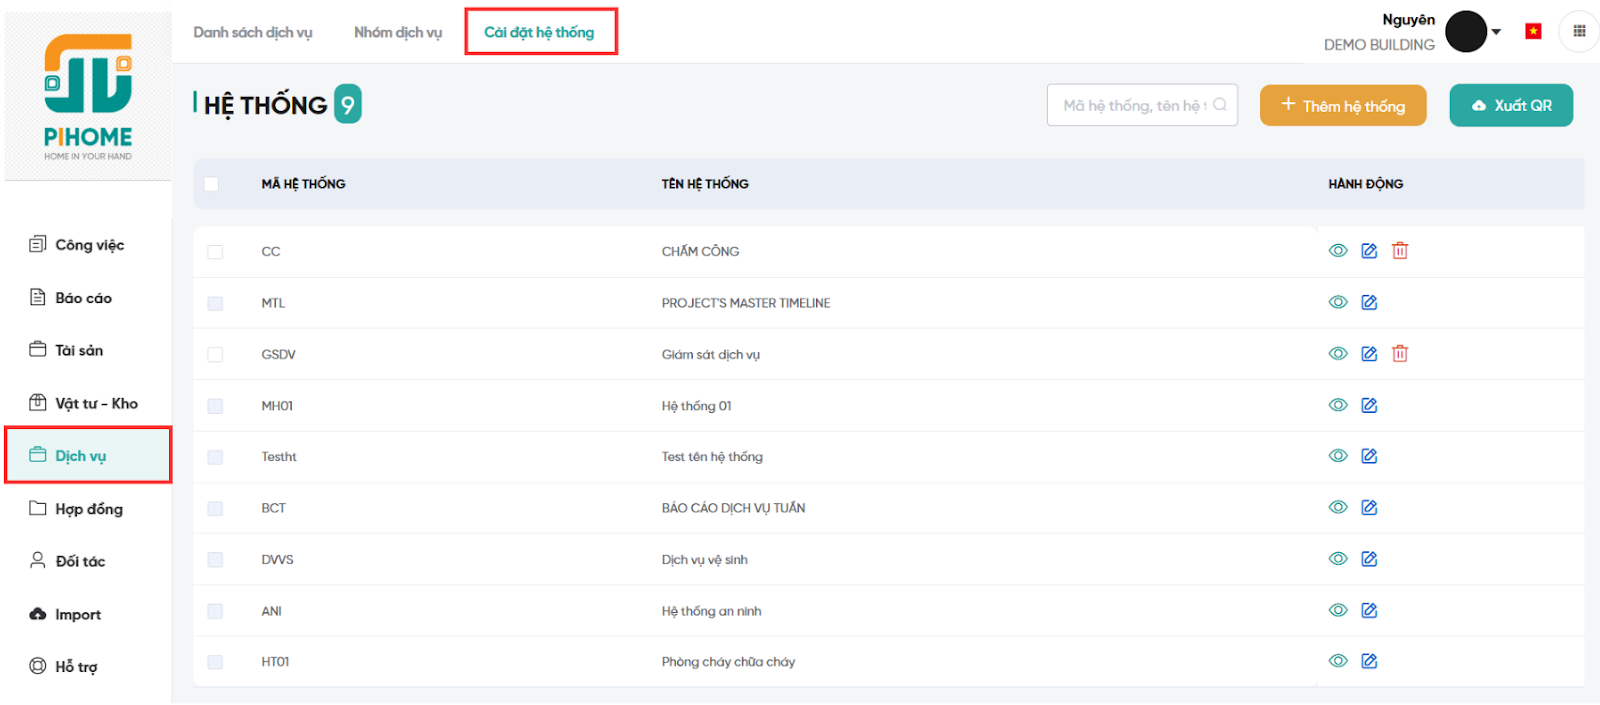The width and height of the screenshot is (1600, 705).
Task: Focus the system code search field
Action: coord(1134,105)
